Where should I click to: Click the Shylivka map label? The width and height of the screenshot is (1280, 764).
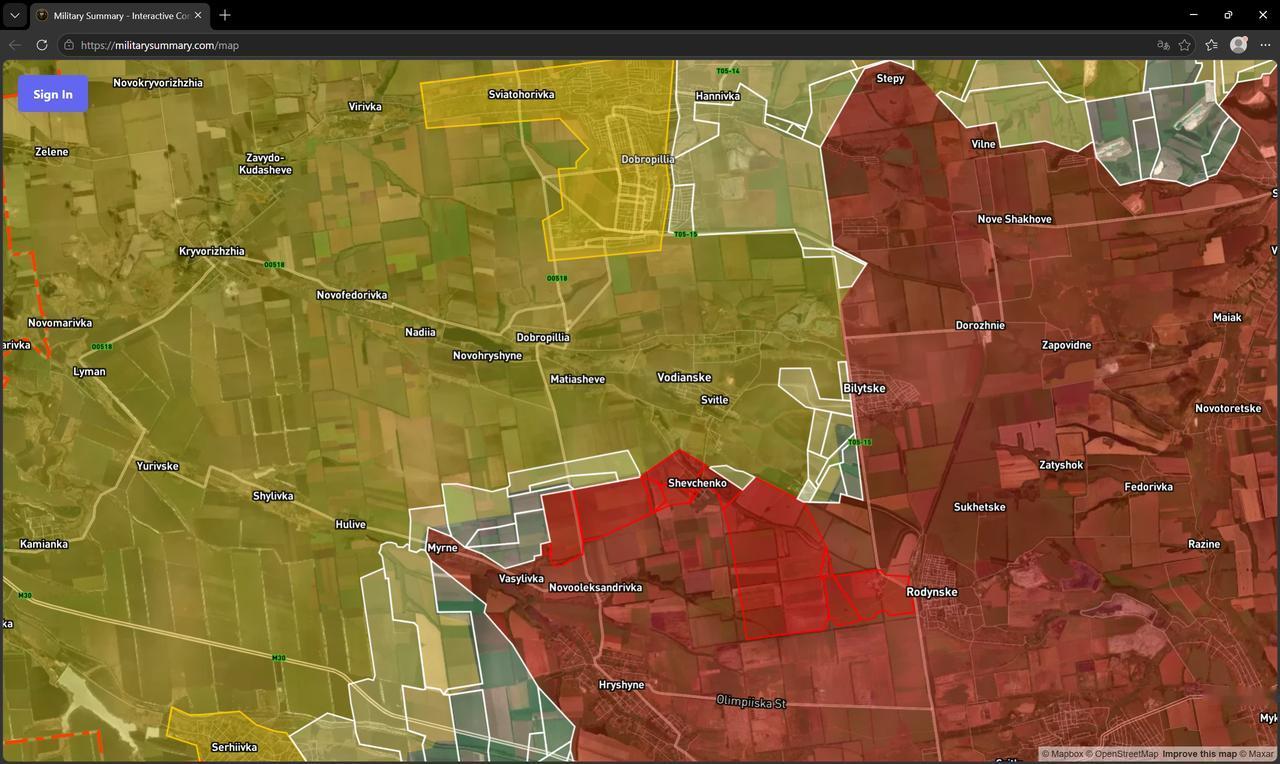tap(273, 496)
